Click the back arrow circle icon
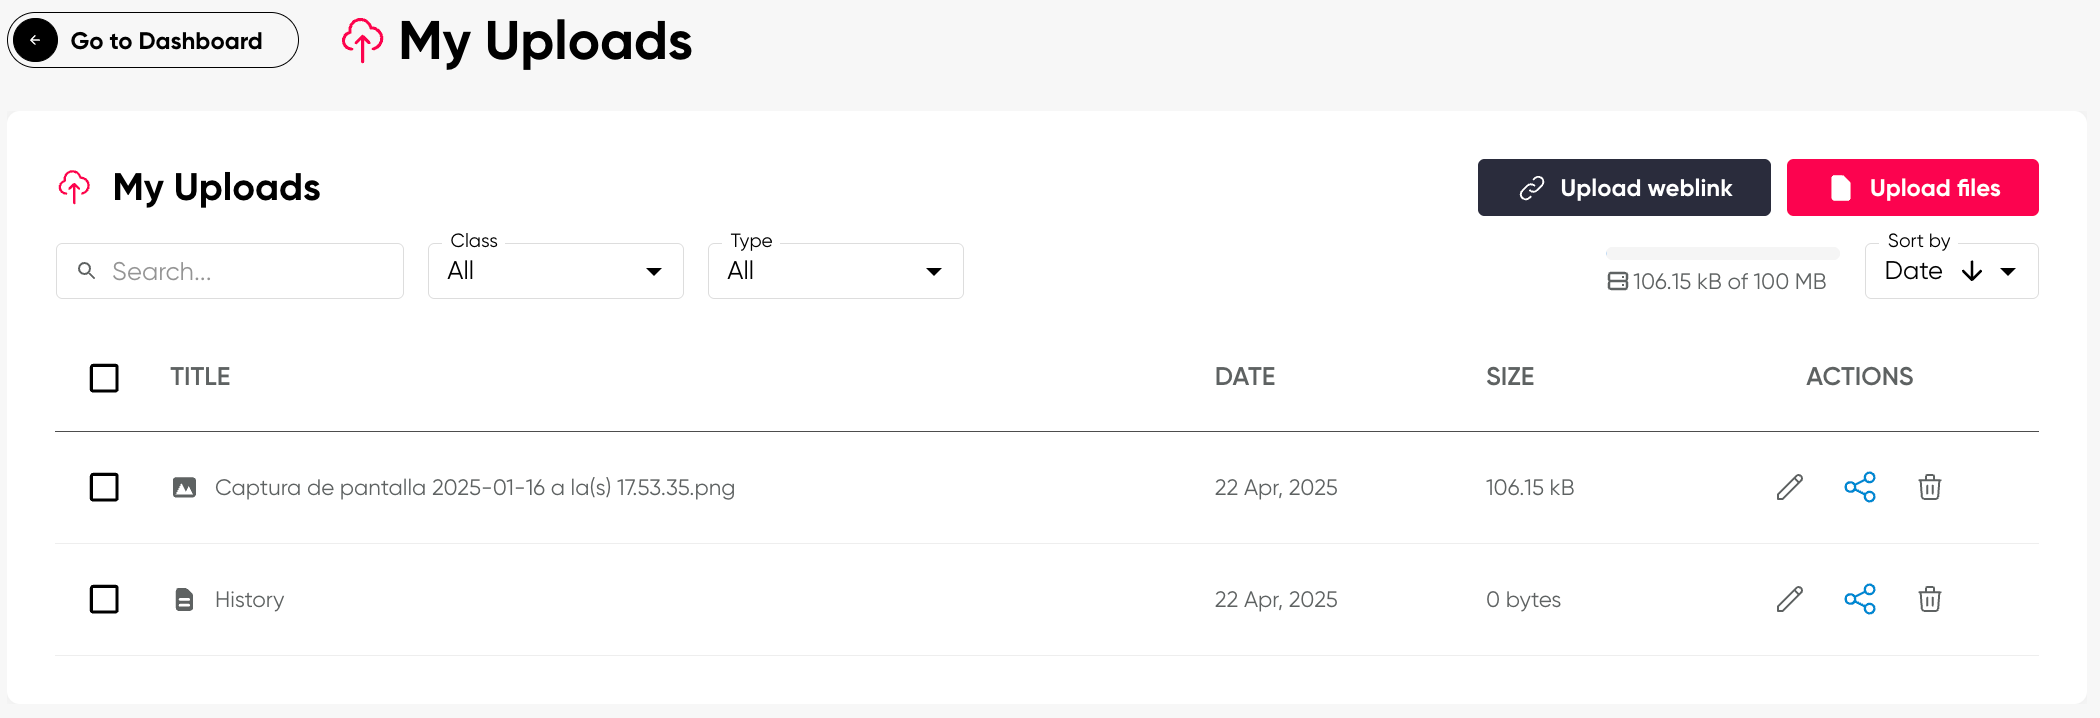Screen dimensions: 2100x718 [x=36, y=41]
